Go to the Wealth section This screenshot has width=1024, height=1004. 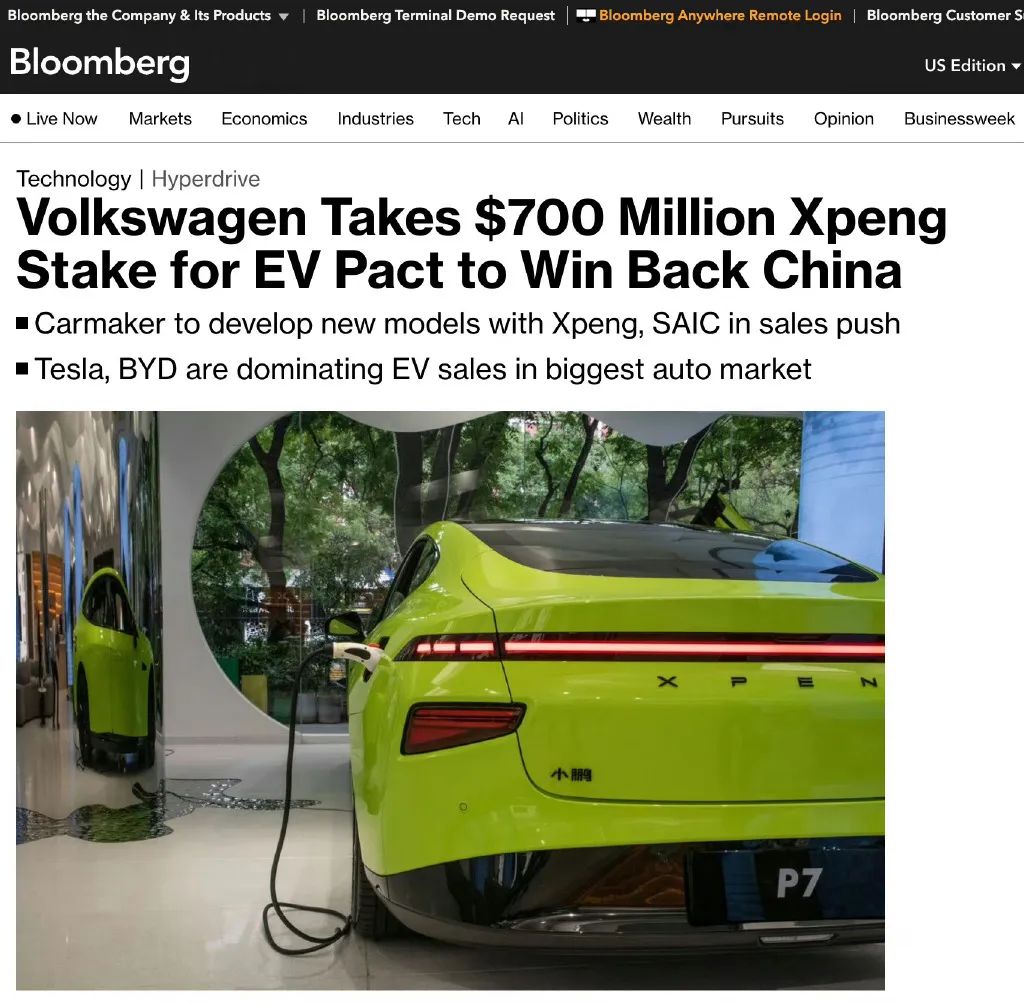pyautogui.click(x=664, y=119)
